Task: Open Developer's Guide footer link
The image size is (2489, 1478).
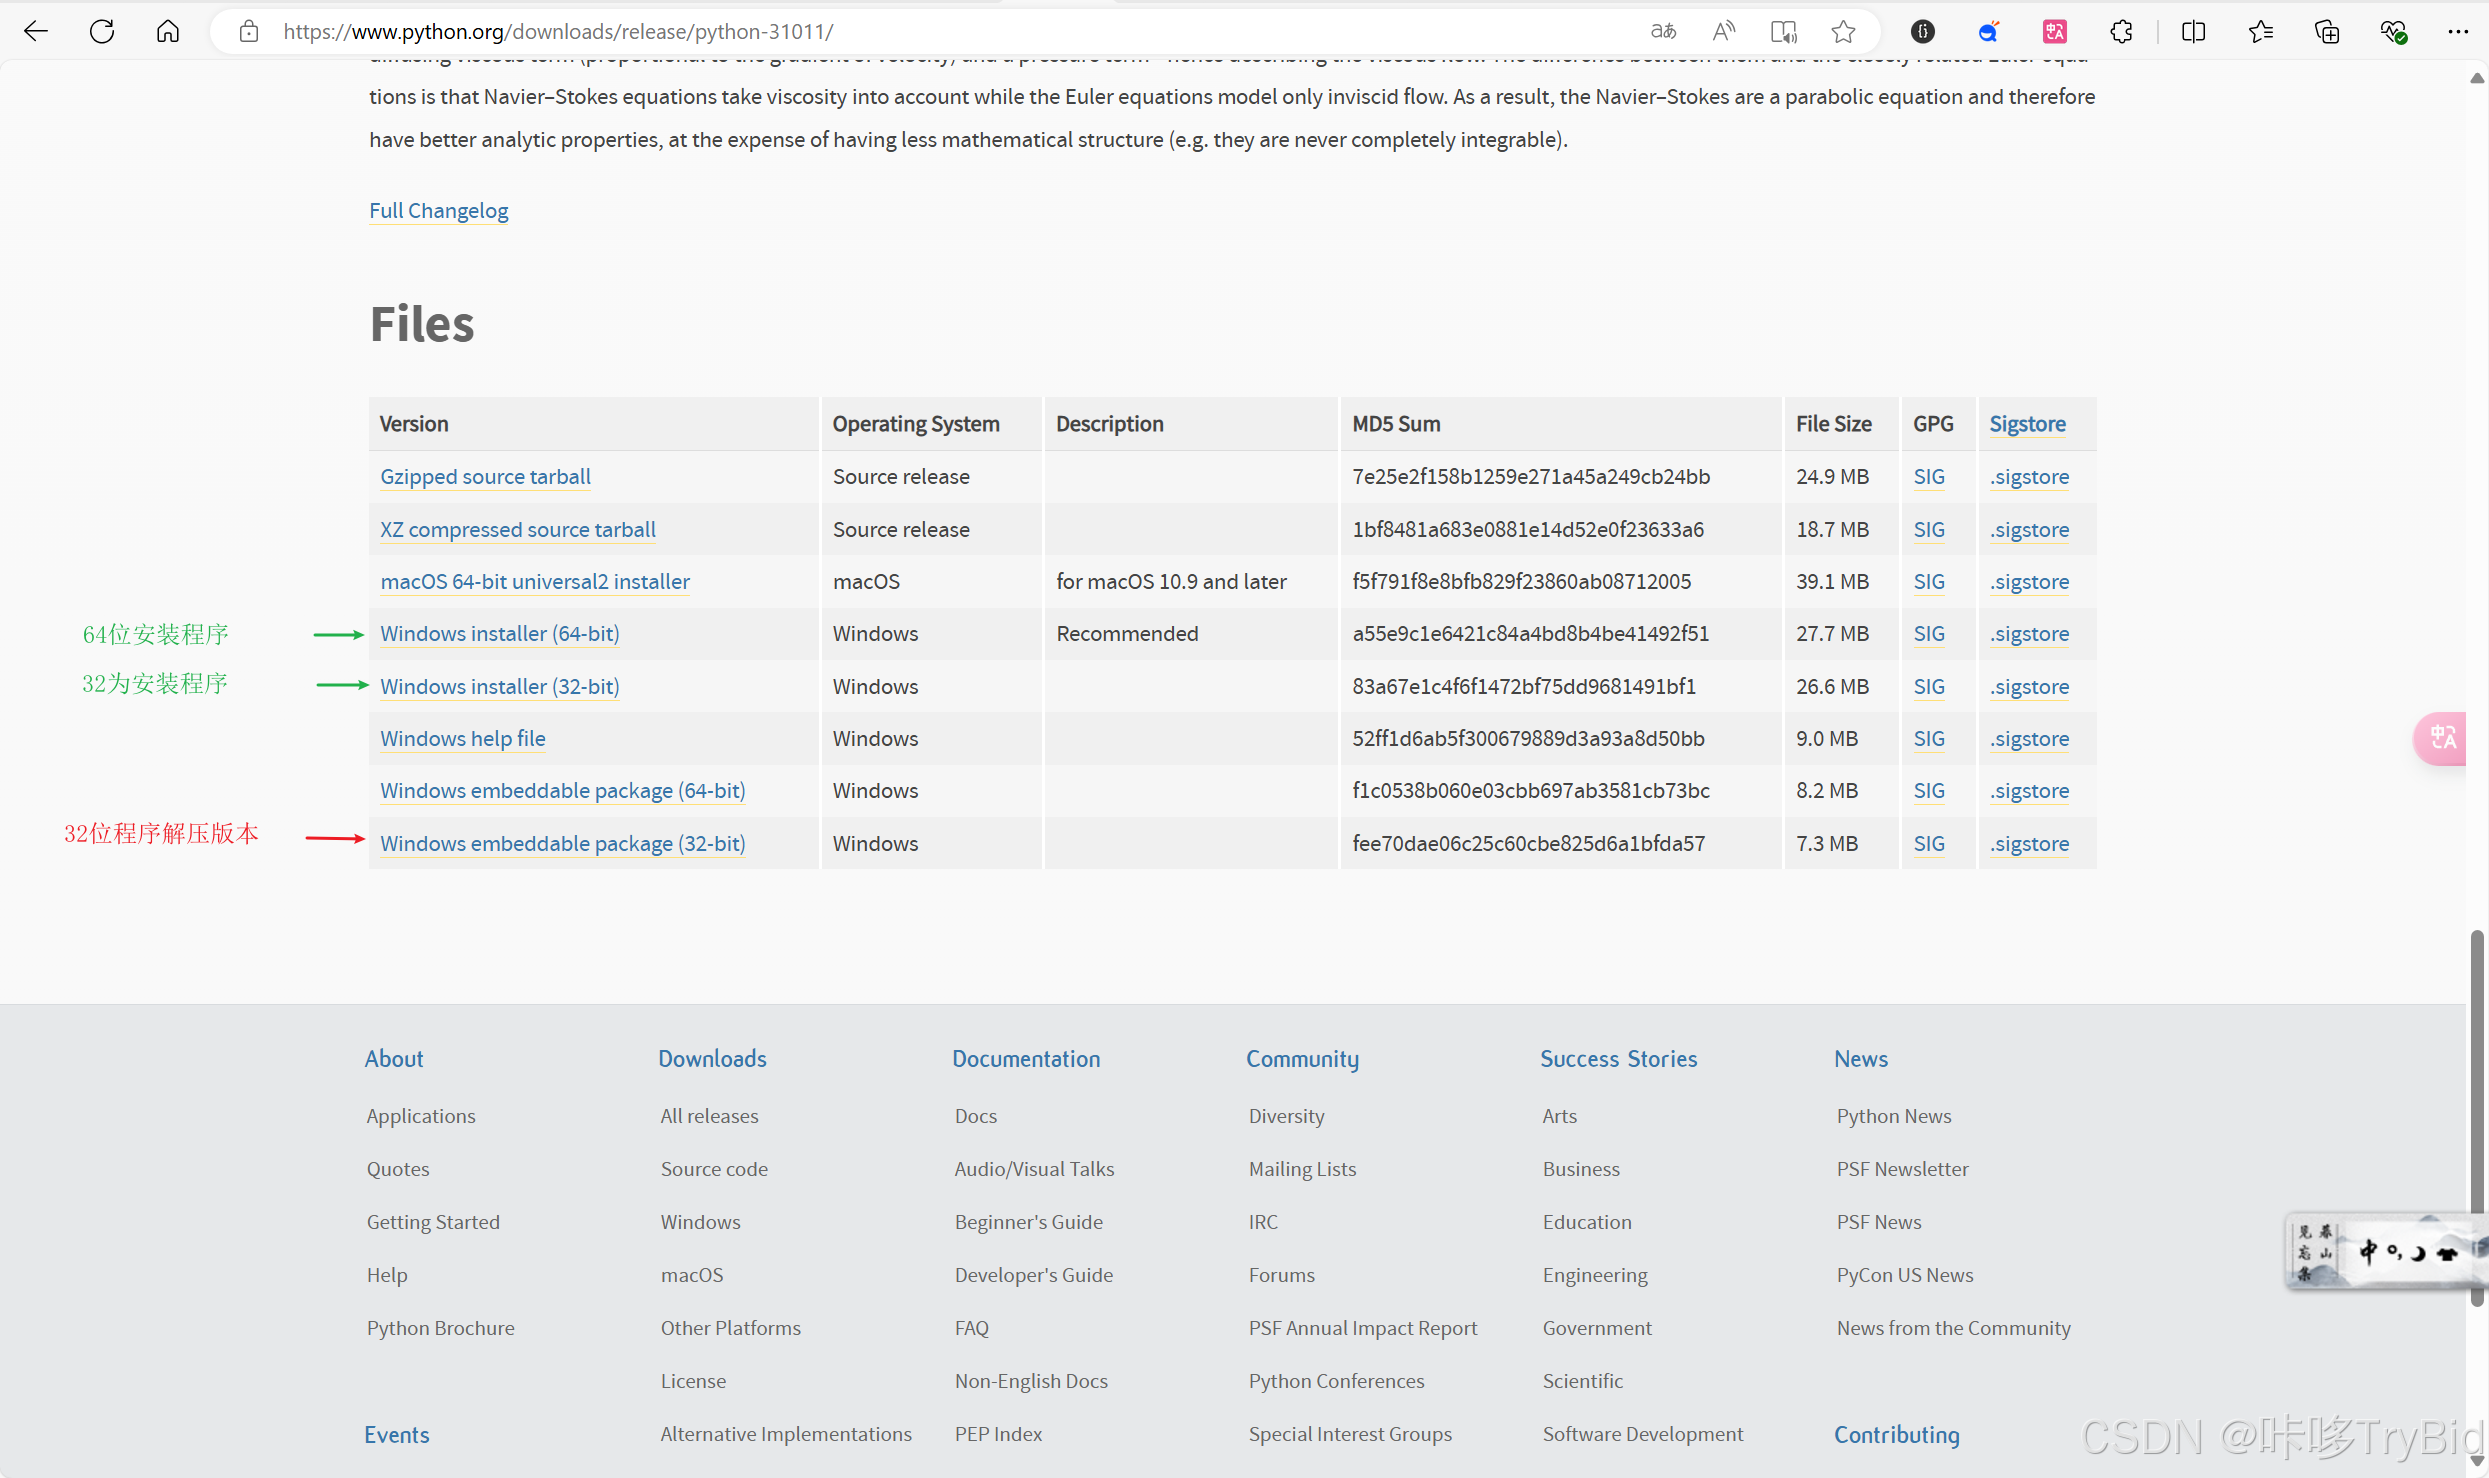Action: [x=1033, y=1274]
